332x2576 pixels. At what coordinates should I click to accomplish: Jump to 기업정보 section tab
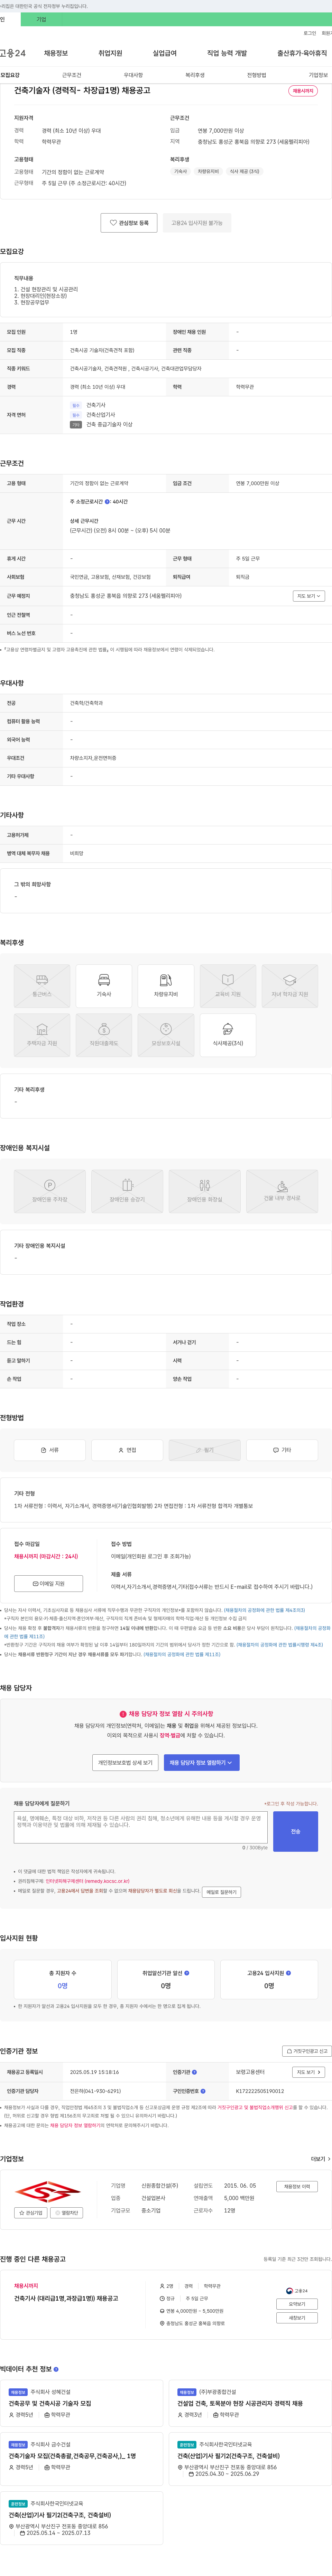(x=318, y=75)
